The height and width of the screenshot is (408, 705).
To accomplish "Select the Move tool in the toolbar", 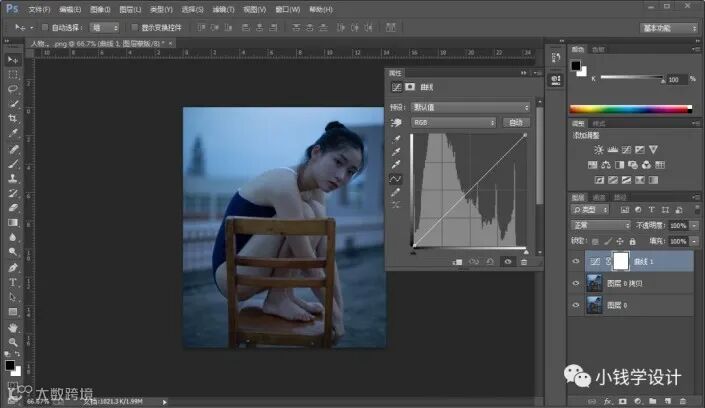I will click(13, 59).
